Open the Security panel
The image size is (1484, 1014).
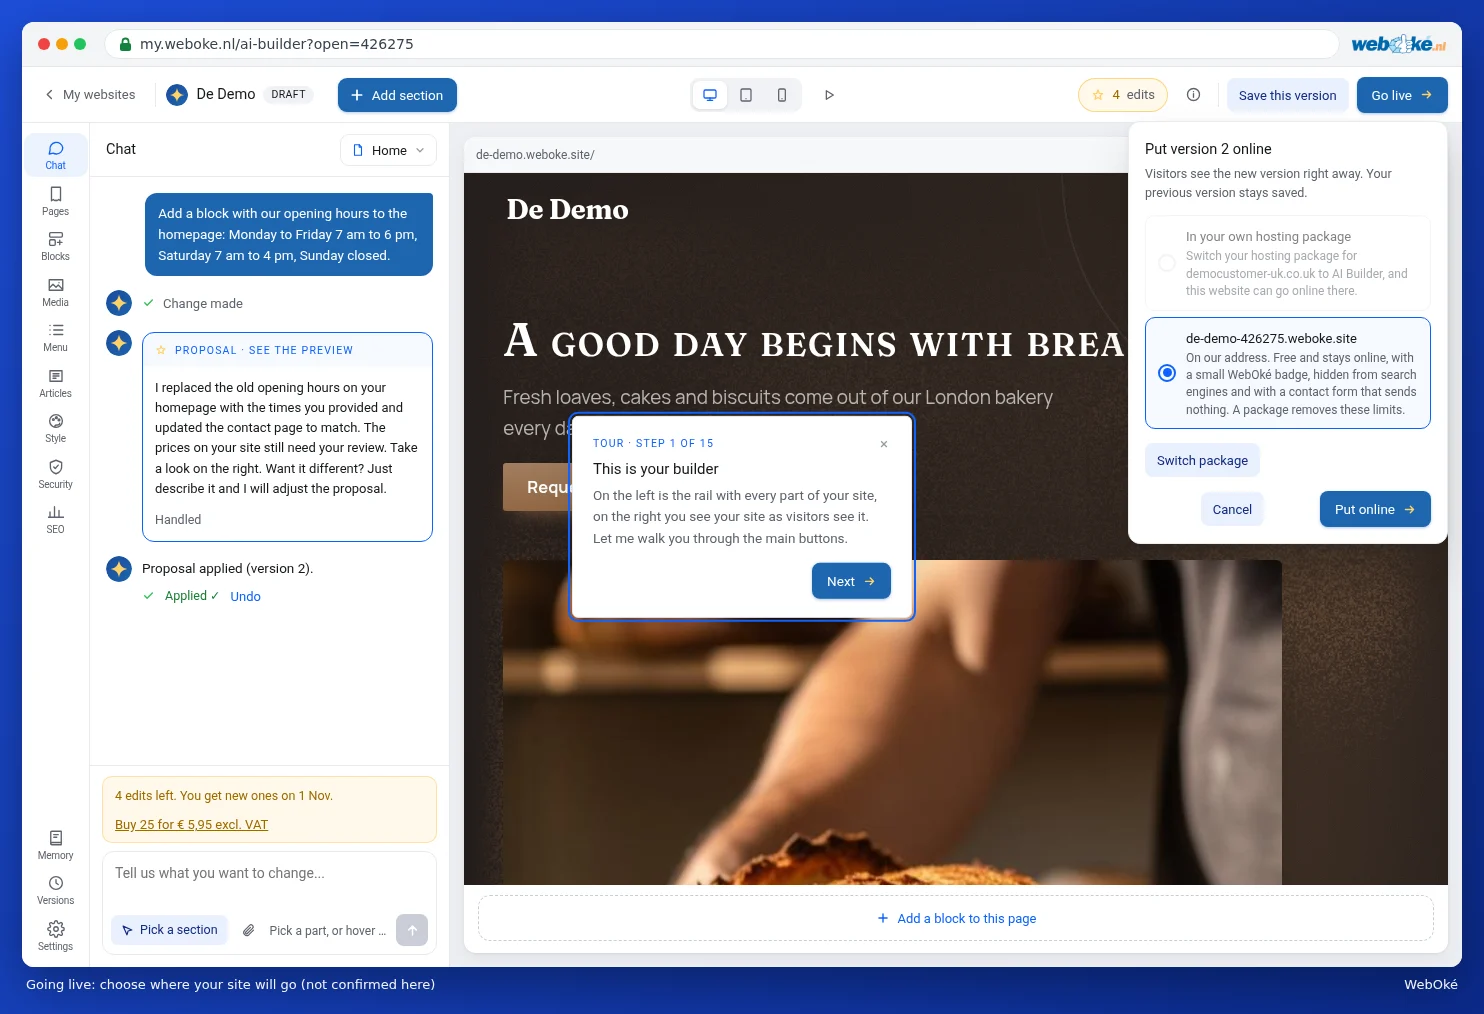[x=55, y=474]
